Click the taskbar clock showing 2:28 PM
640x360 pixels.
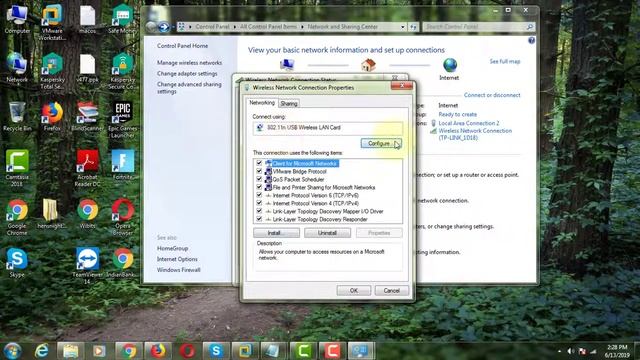click(617, 351)
